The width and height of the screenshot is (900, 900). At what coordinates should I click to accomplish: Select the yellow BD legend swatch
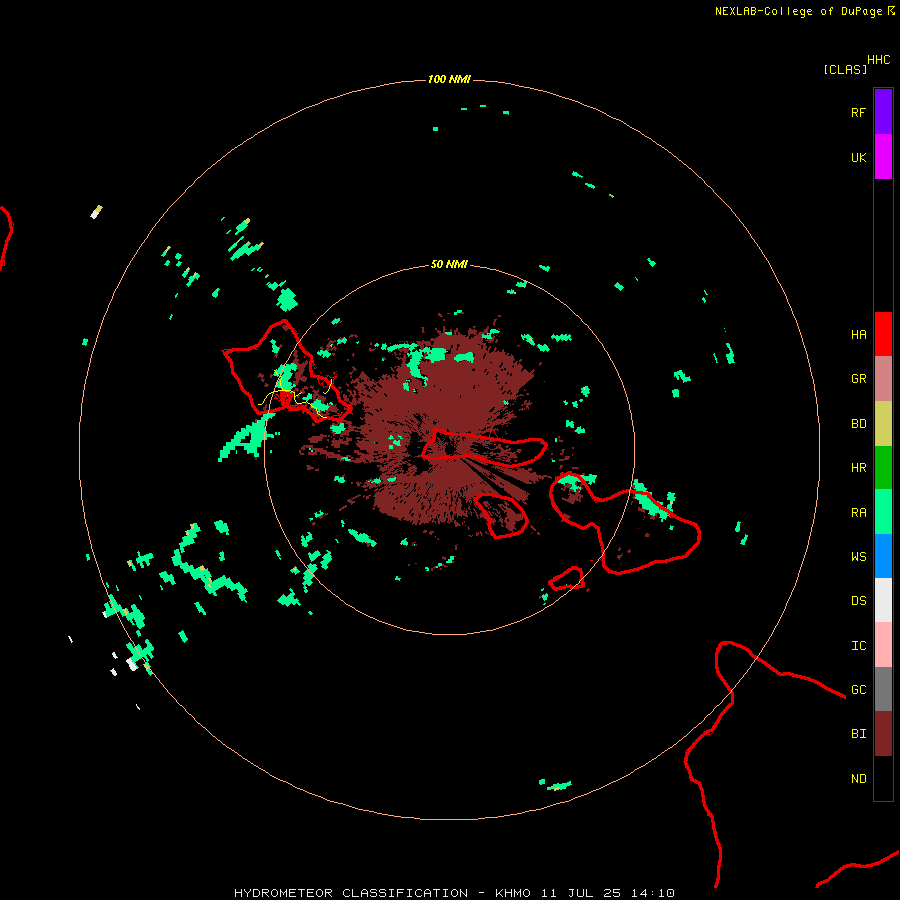[x=883, y=424]
